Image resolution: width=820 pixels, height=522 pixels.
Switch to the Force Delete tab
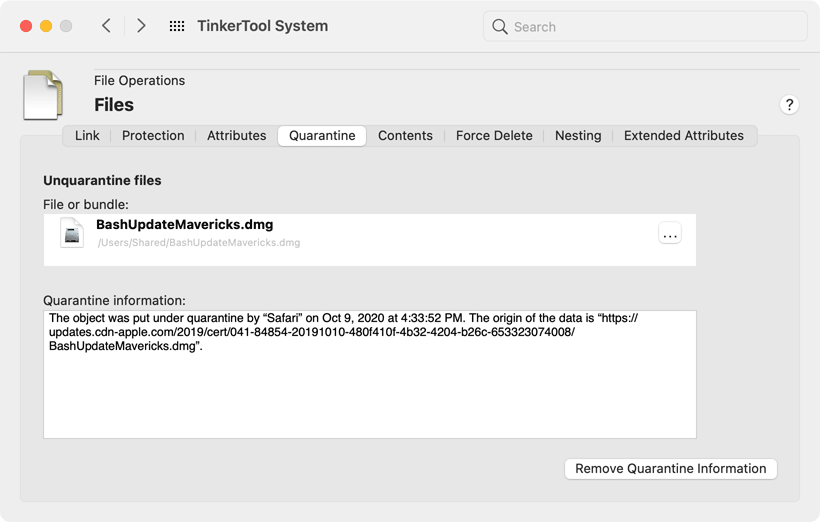click(494, 135)
